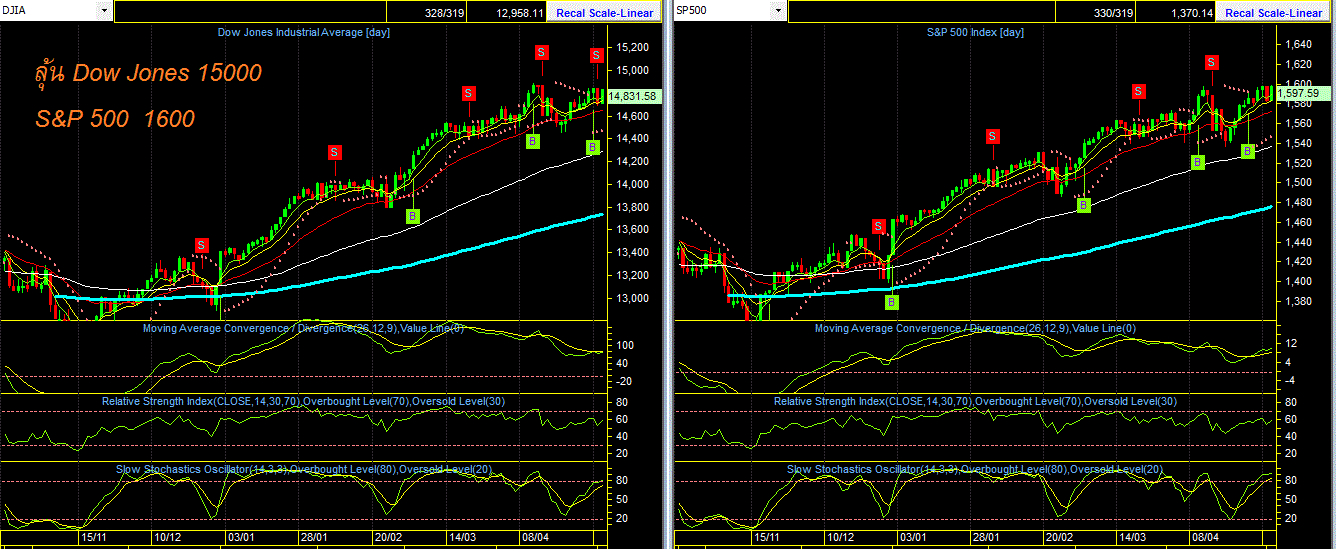
Task: Click the 1,370.14 value in SP500 header
Action: click(1192, 13)
